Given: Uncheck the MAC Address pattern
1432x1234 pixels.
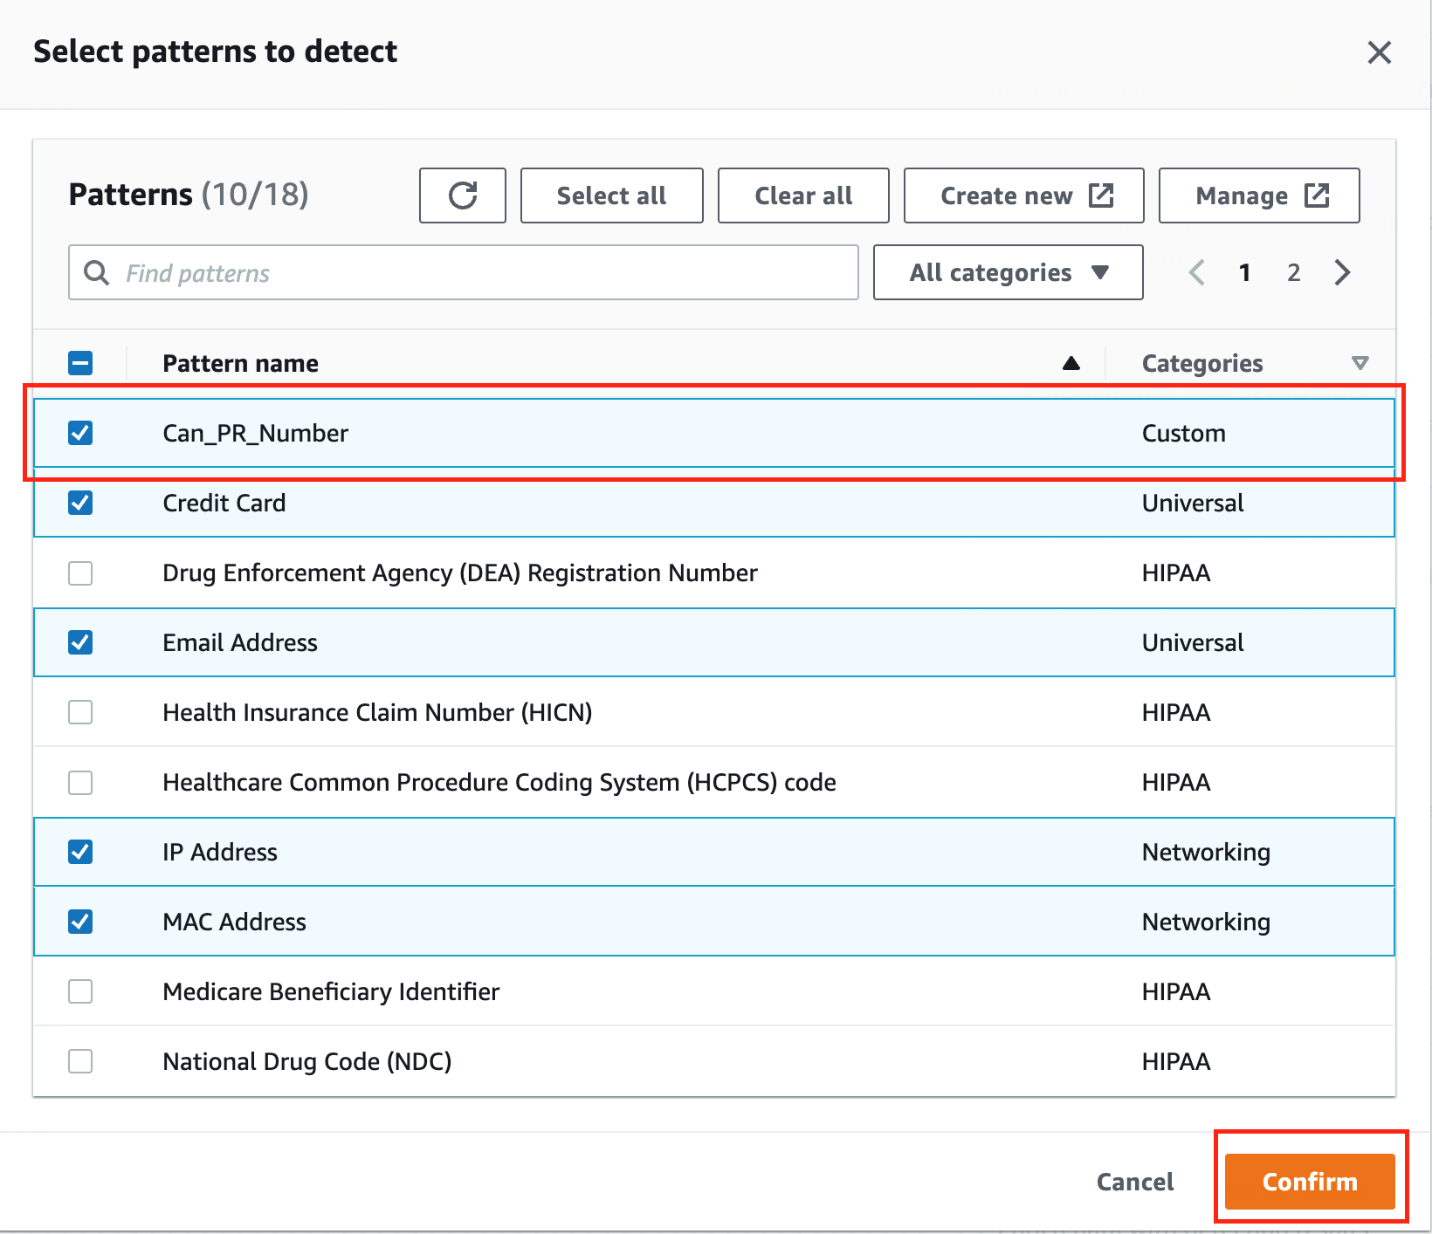Looking at the screenshot, I should click(x=80, y=922).
